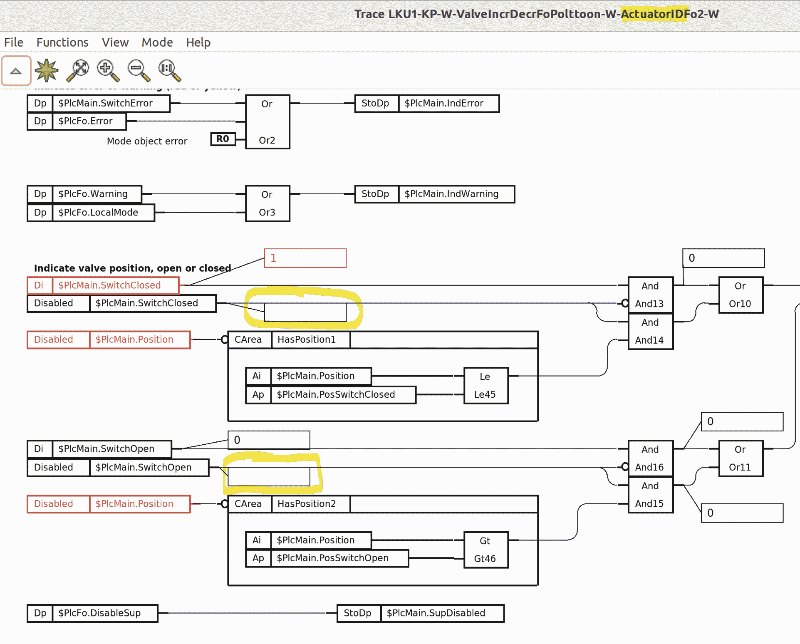
Task: Click the zoom-to-fit magnifier icon
Action: (x=78, y=70)
